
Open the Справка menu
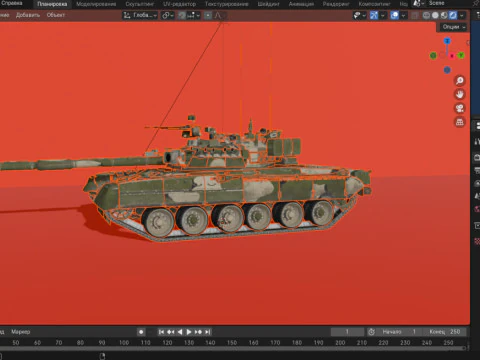point(12,3)
